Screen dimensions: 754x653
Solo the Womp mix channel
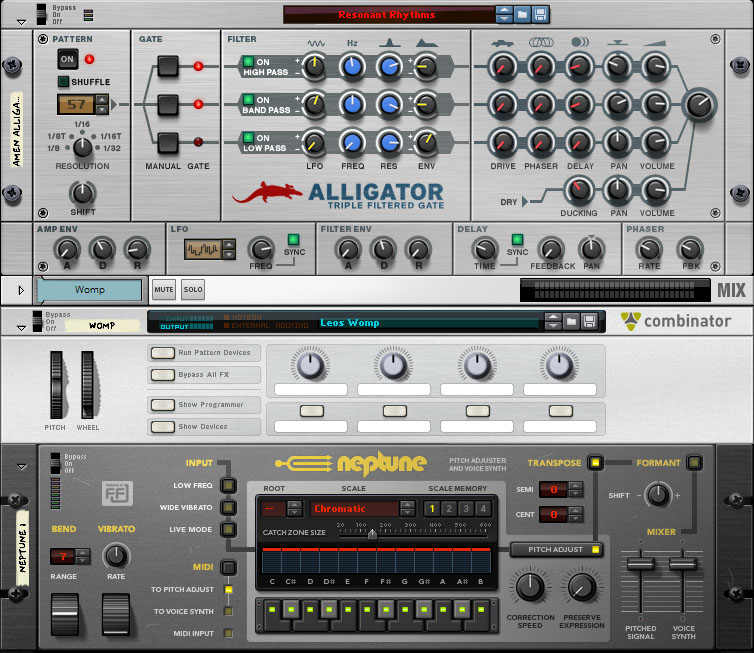pos(193,289)
